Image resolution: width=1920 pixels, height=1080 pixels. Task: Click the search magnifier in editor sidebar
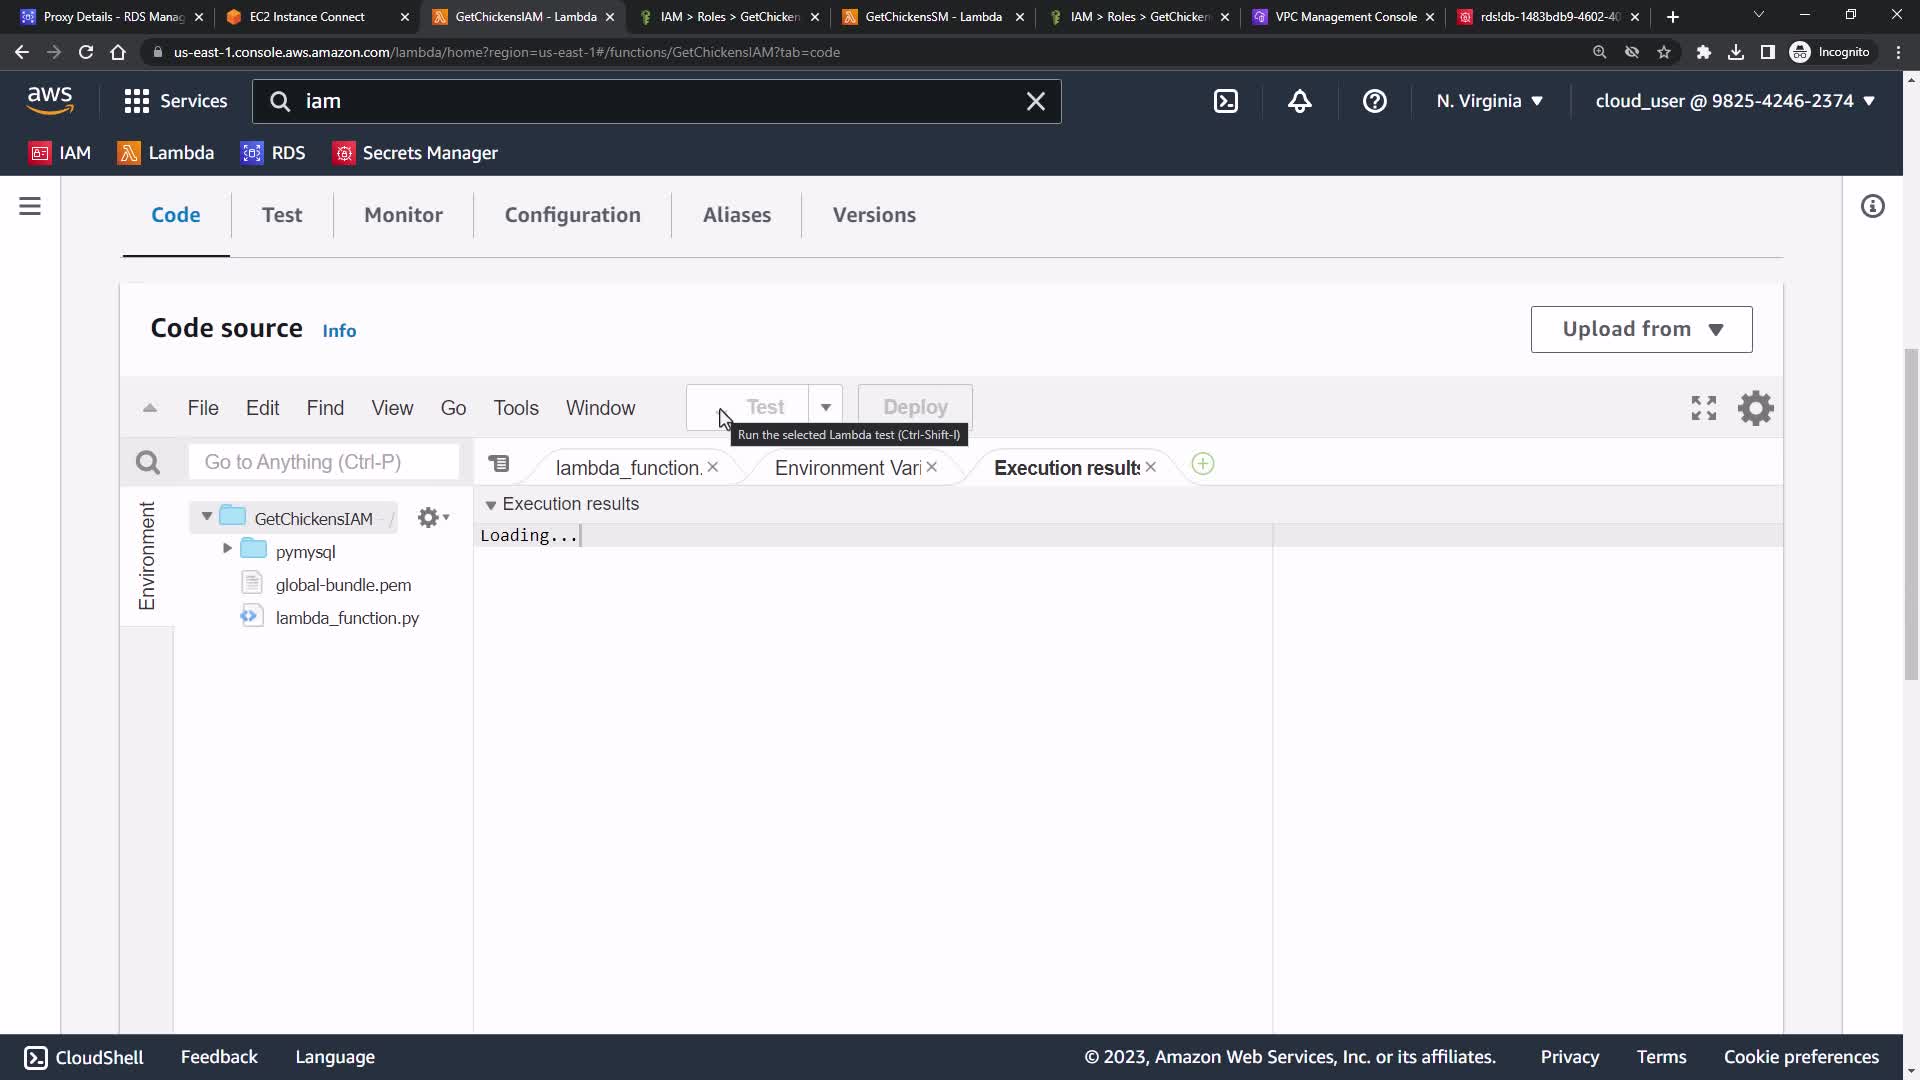pos(147,462)
